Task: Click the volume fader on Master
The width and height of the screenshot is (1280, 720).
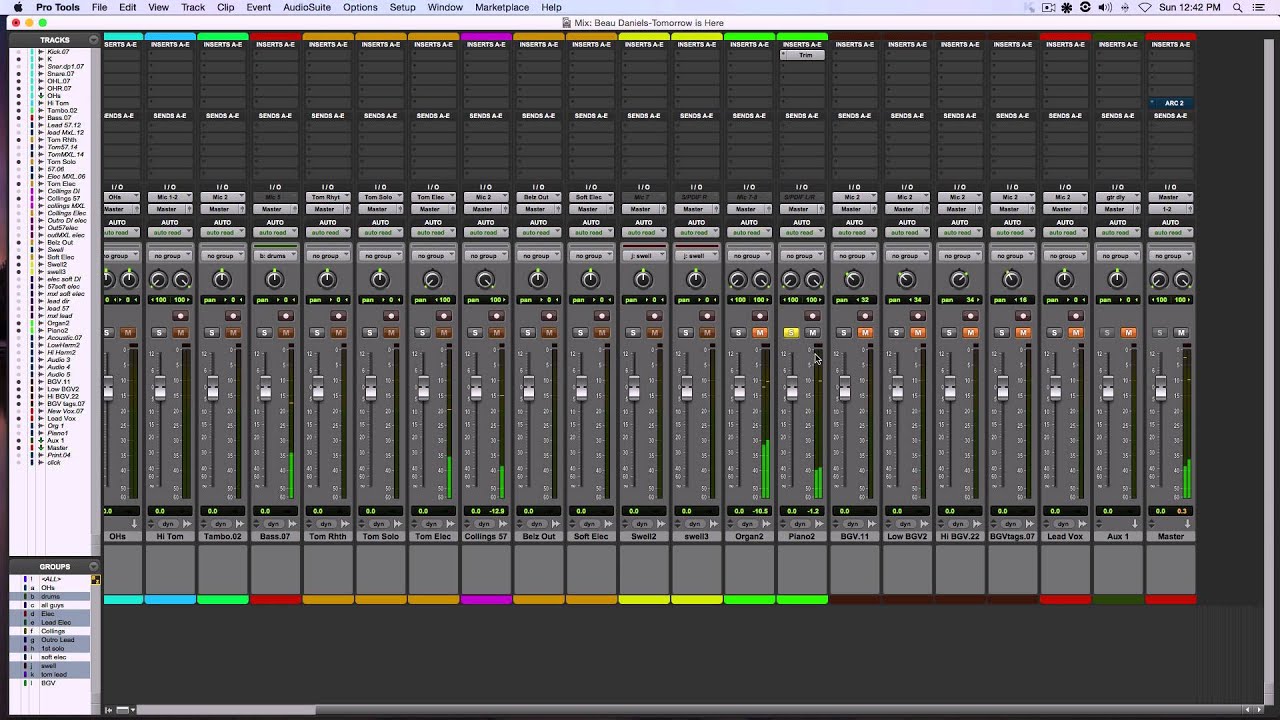Action: pos(1160,390)
